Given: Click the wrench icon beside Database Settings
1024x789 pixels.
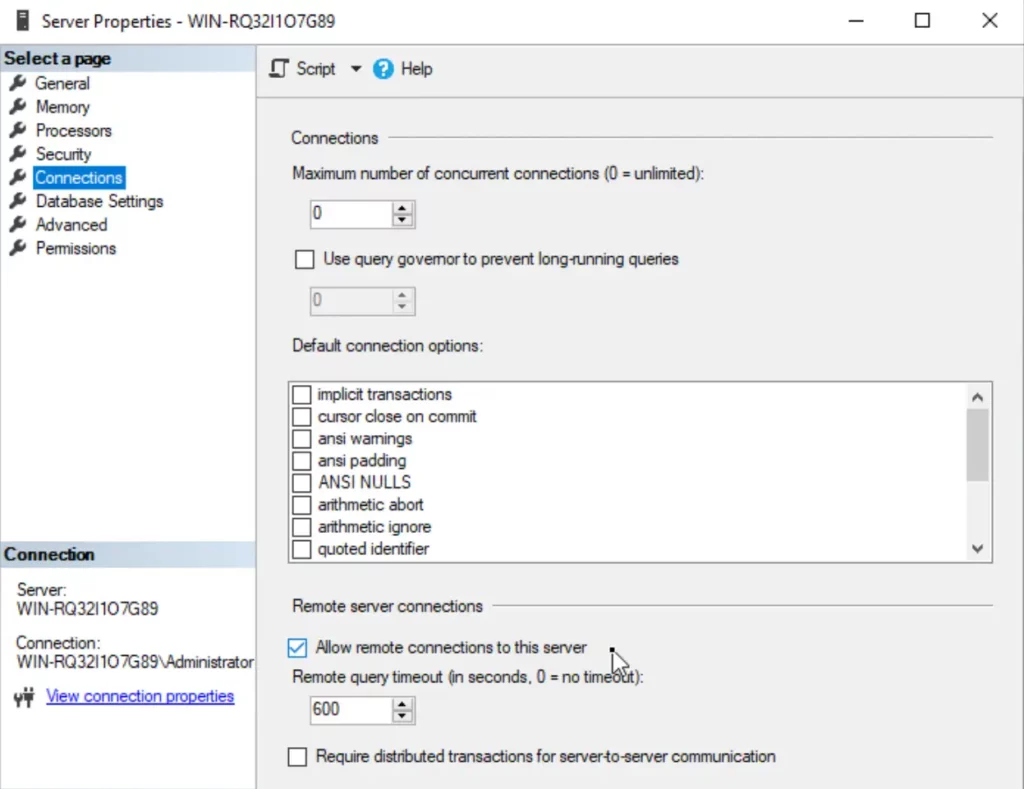Looking at the screenshot, I should [x=18, y=201].
